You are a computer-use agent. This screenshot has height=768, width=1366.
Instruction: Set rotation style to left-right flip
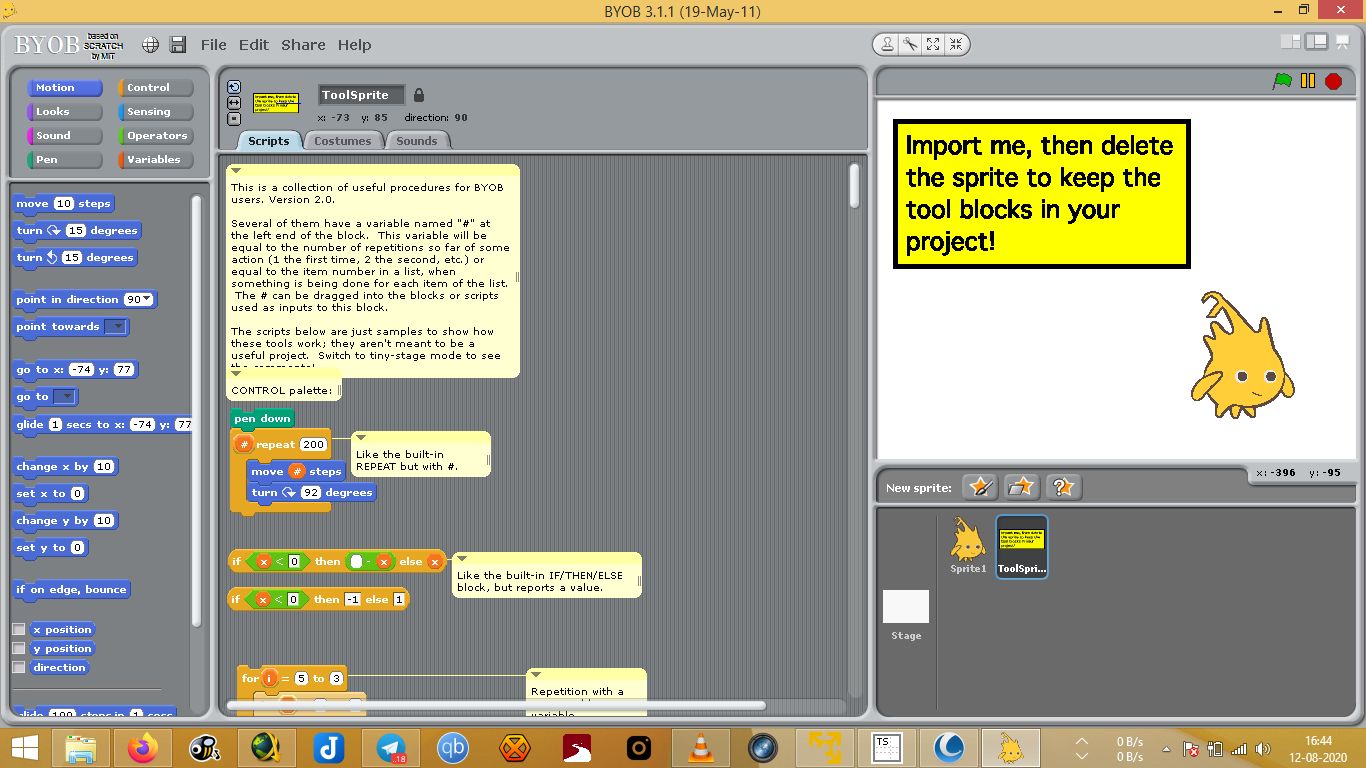point(234,103)
